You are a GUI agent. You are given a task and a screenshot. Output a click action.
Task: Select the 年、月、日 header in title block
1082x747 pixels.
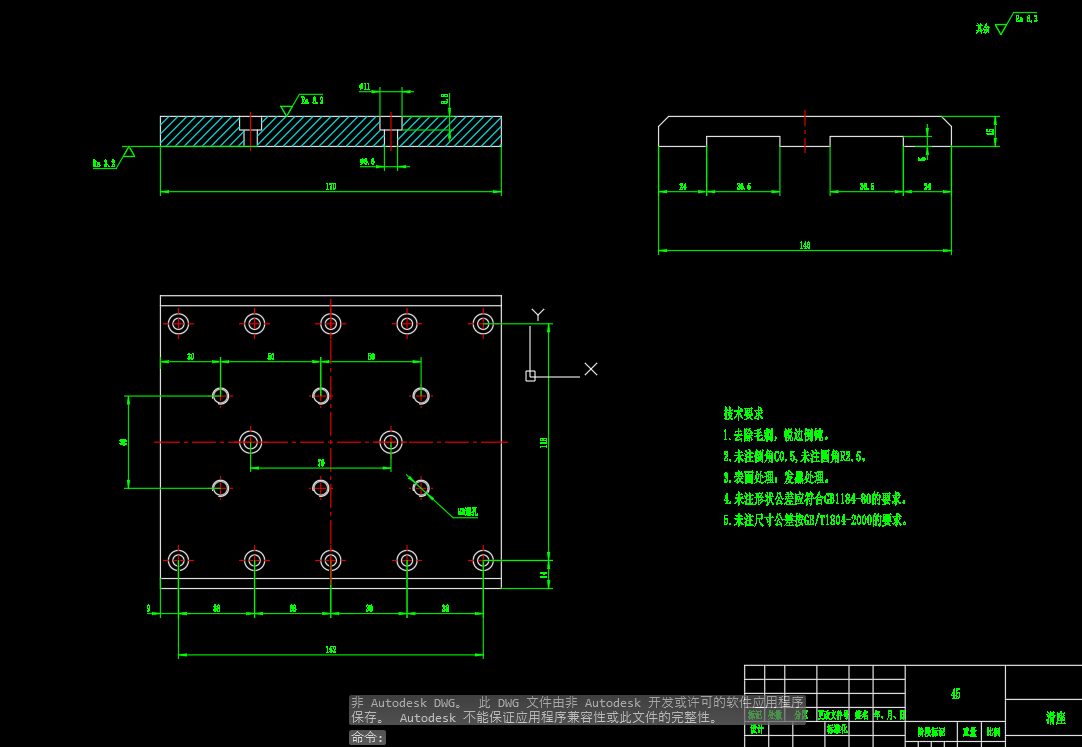889,715
